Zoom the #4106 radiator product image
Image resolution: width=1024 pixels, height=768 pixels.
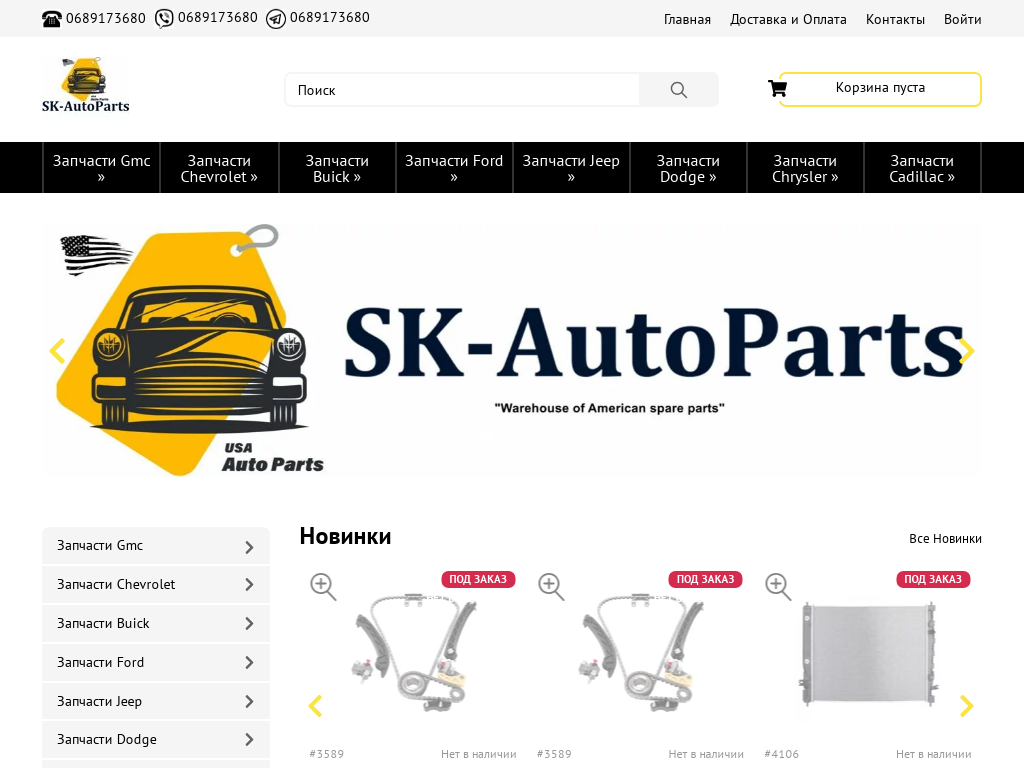(x=778, y=586)
